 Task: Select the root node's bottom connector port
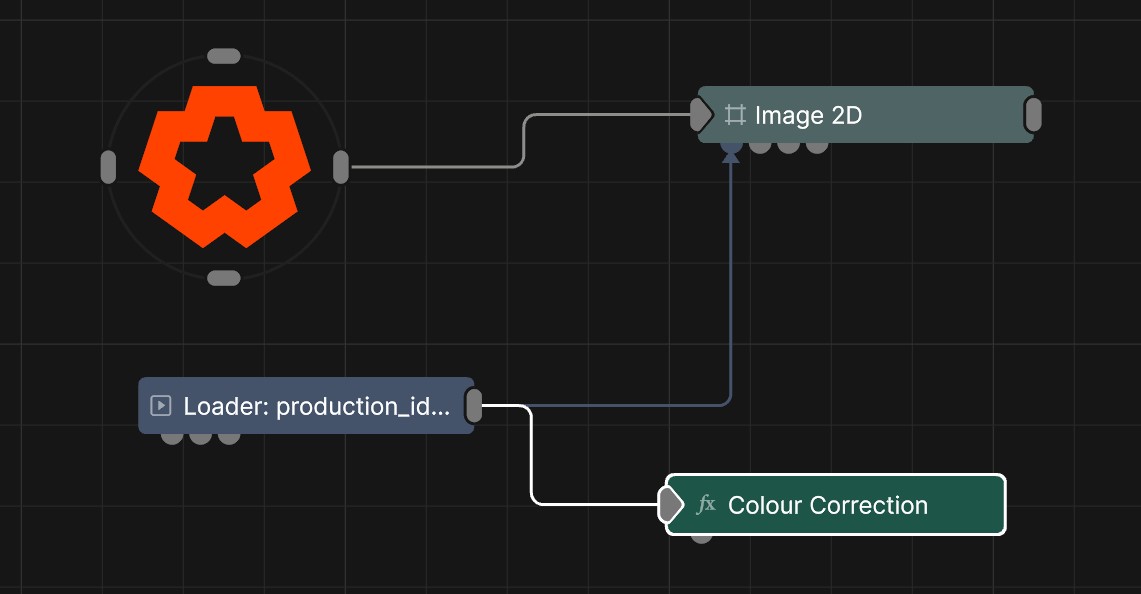(223, 278)
